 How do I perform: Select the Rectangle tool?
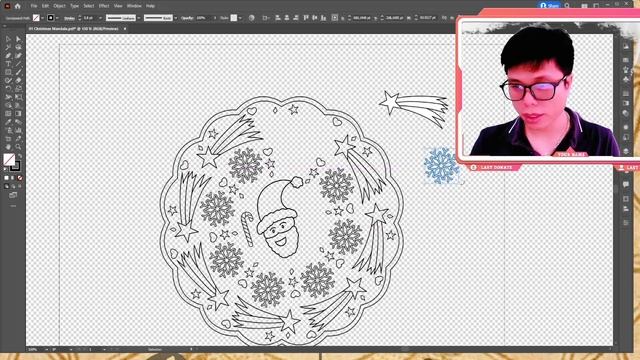8,72
